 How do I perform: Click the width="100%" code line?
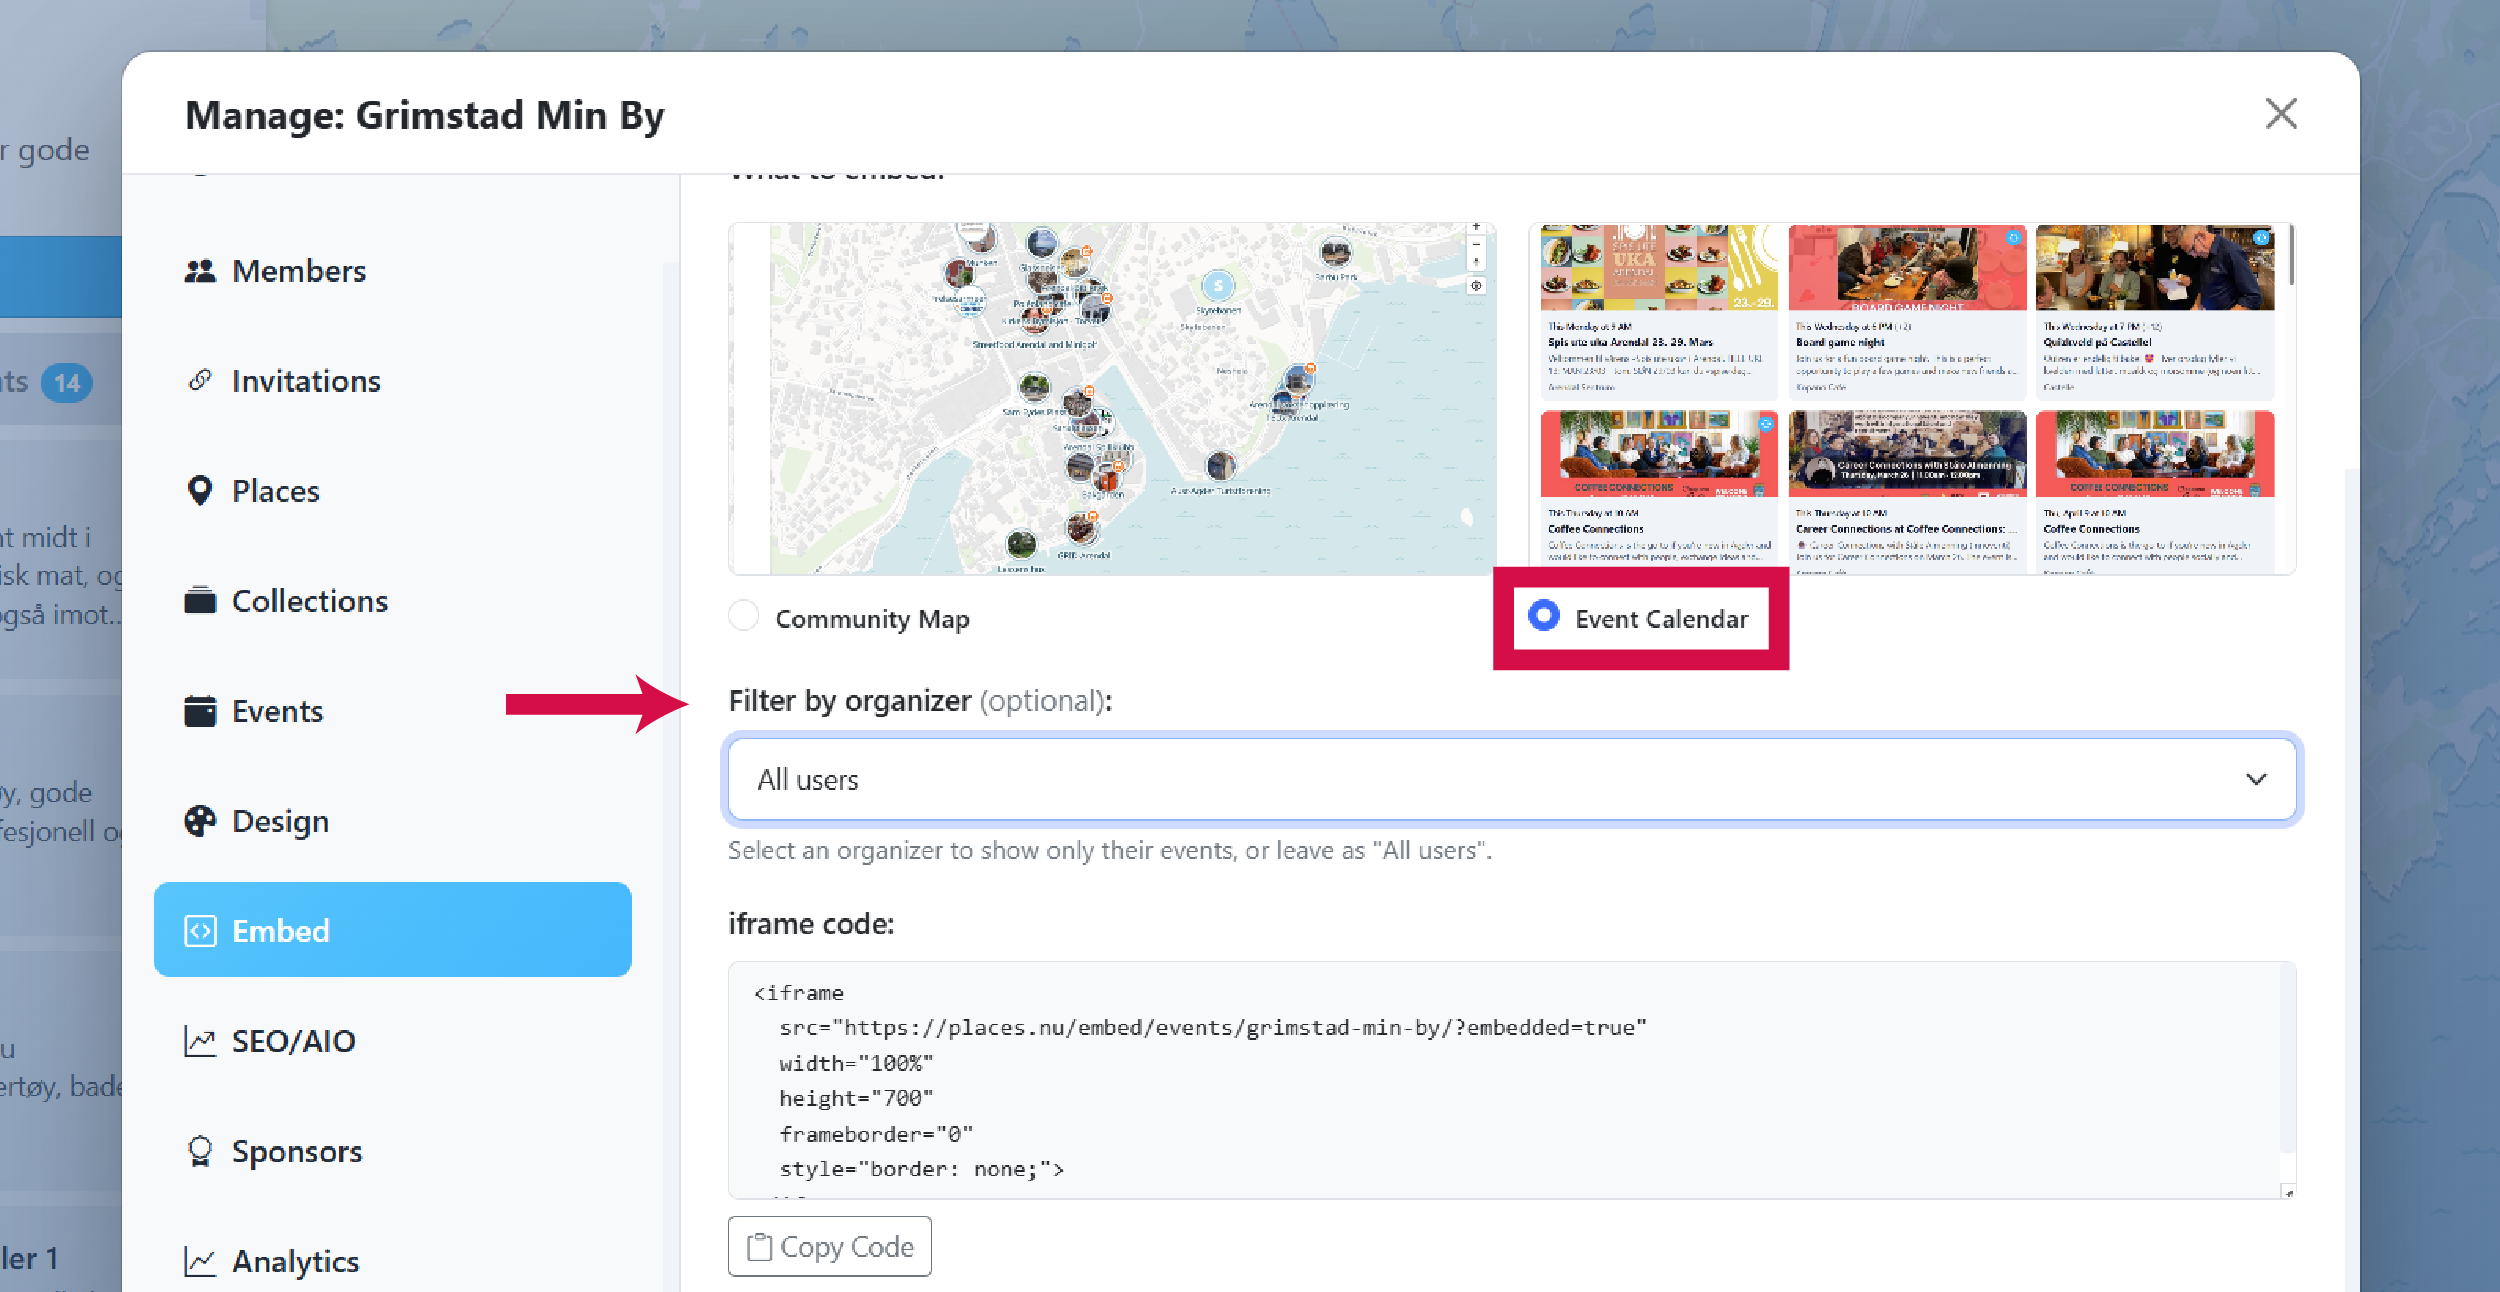[x=856, y=1063]
